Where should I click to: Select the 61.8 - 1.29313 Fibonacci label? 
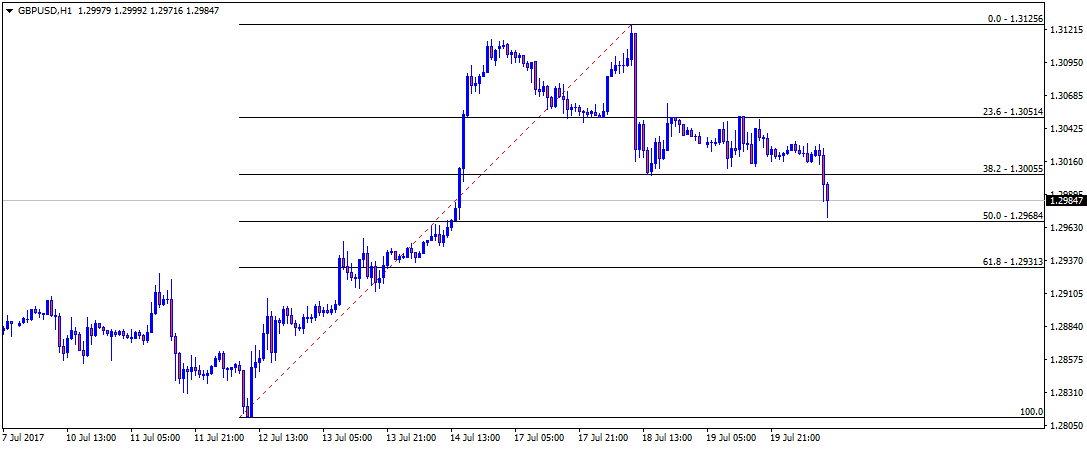1013,262
